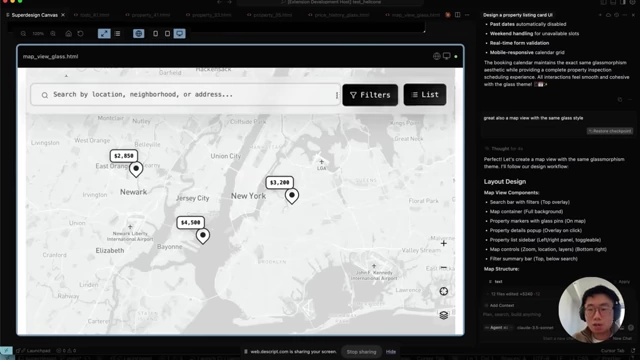
Task: Click the copy icon below chat response
Action: [x=620, y=100]
